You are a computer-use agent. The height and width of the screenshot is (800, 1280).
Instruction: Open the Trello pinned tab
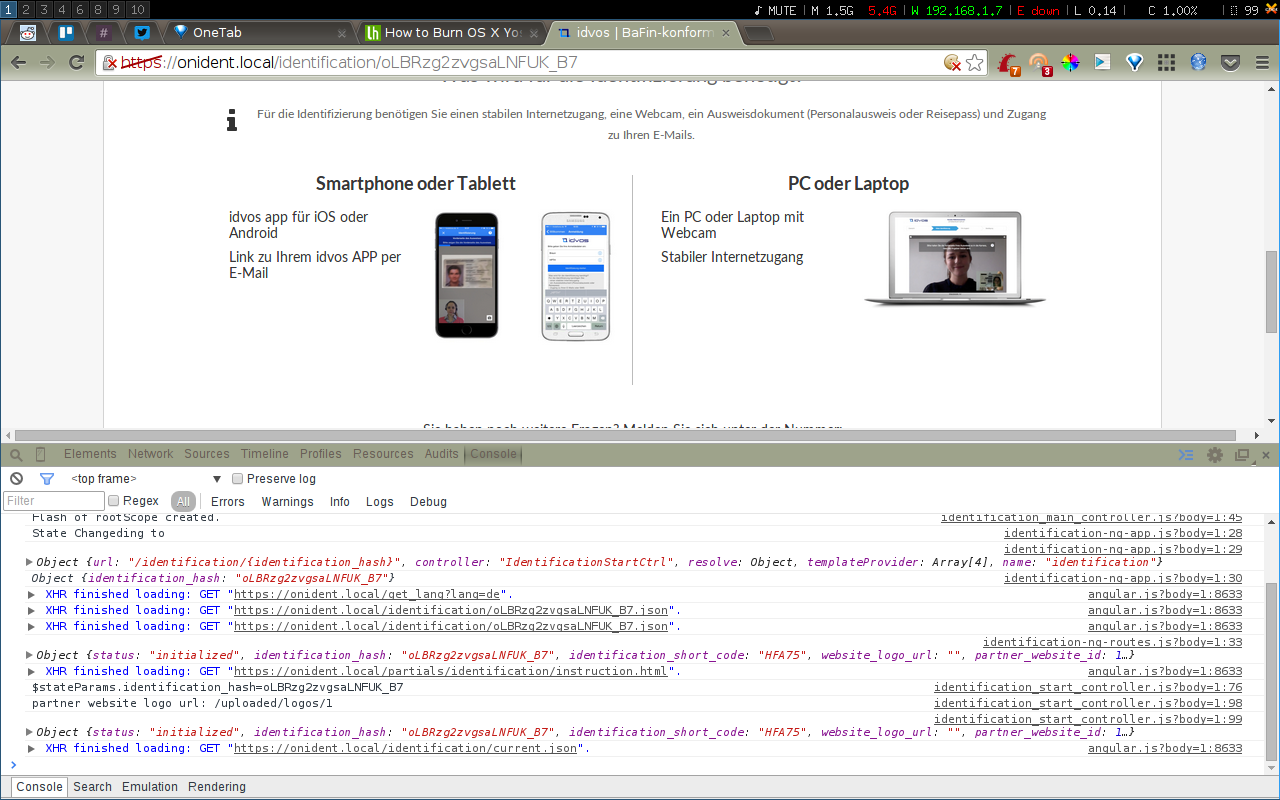point(66,32)
